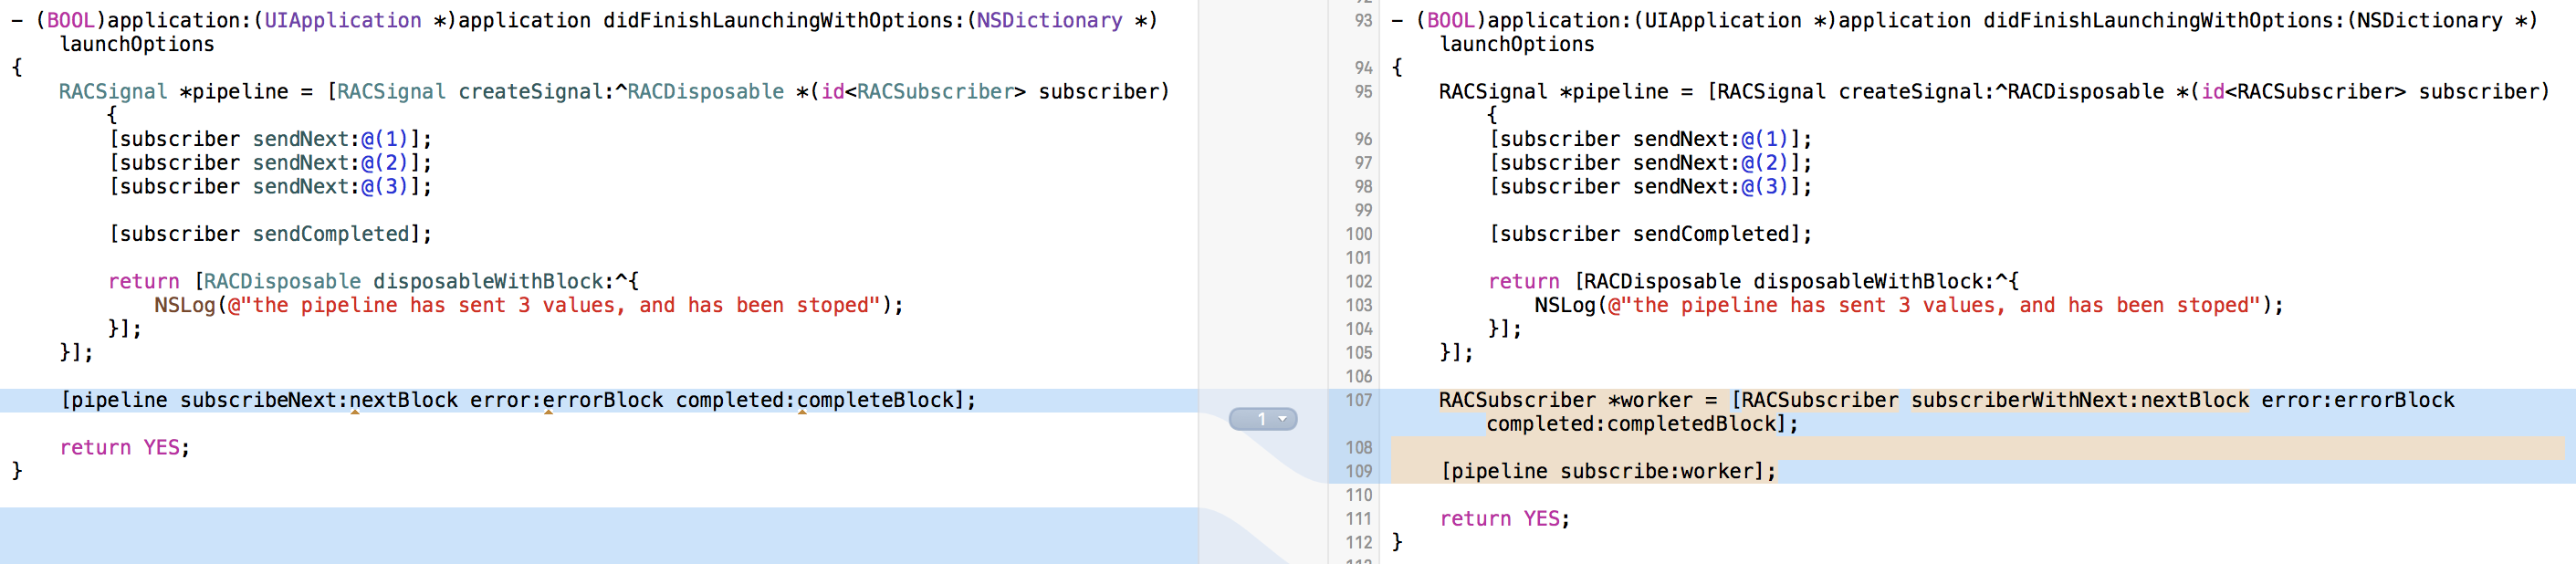Click '[subscriber sendNext:@(1)];' in the left pane
The height and width of the screenshot is (564, 2576).
click(x=270, y=139)
